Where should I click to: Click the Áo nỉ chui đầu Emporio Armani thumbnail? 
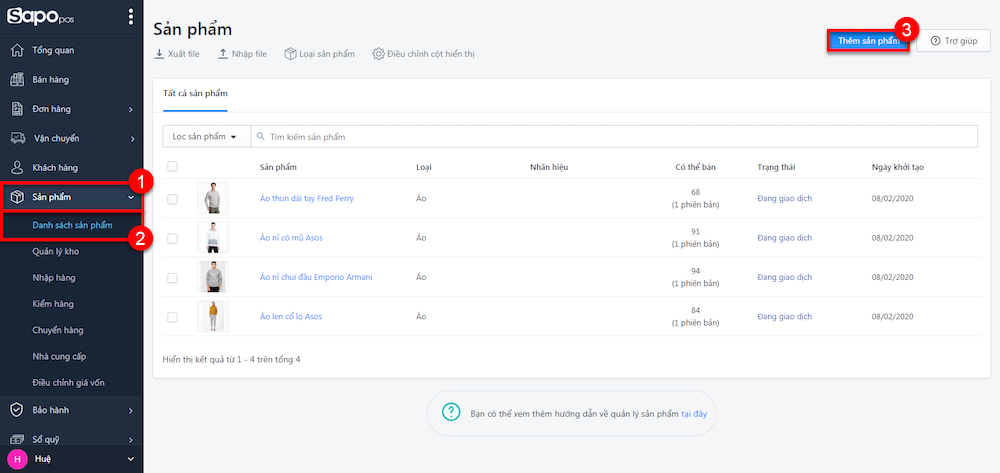pyautogui.click(x=213, y=277)
